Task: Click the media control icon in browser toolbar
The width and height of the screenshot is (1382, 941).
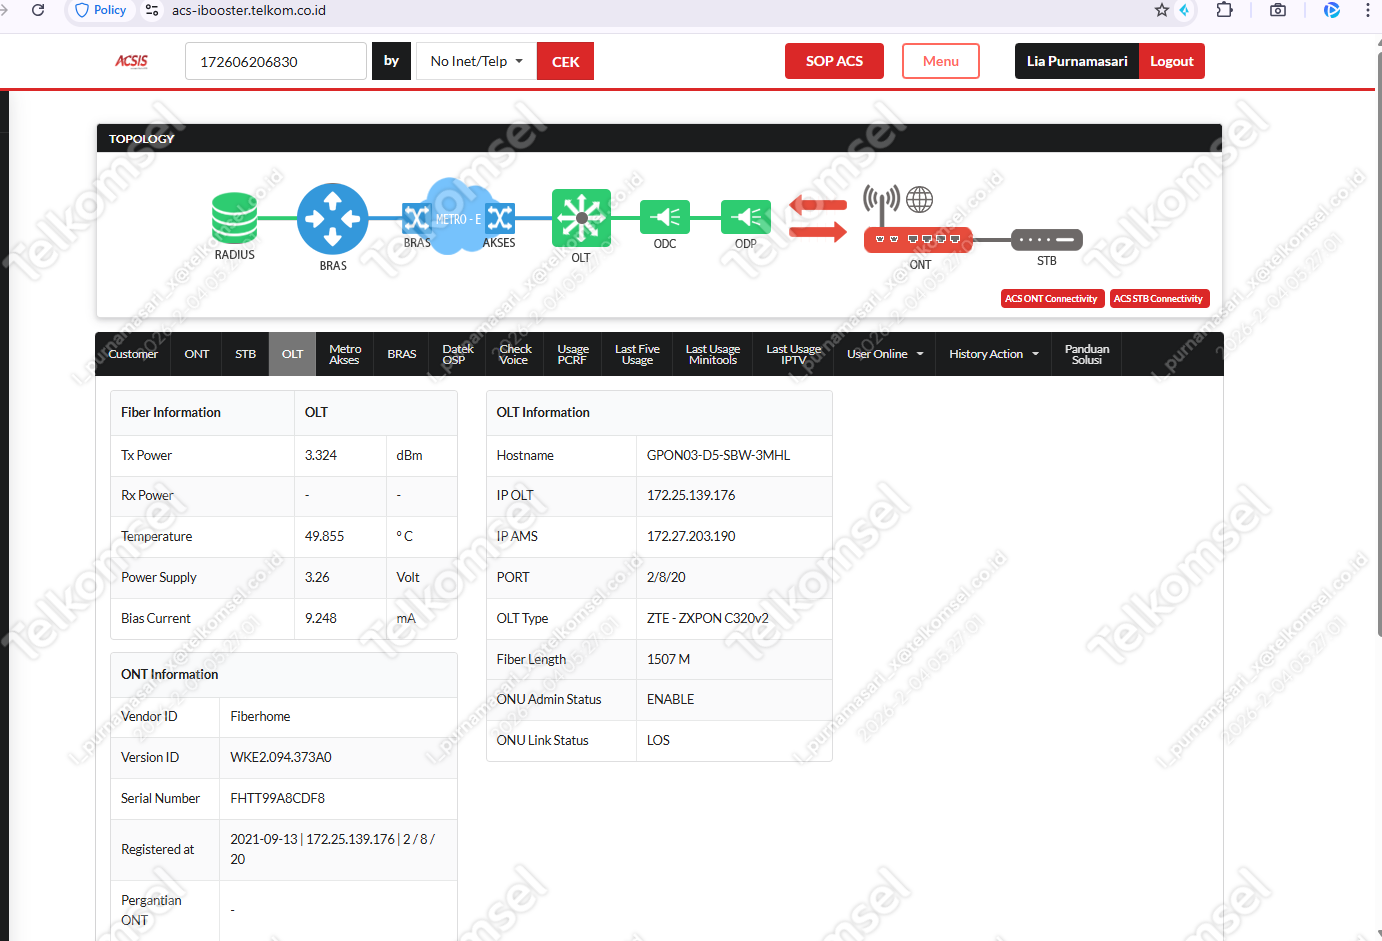Action: pos(1331,10)
